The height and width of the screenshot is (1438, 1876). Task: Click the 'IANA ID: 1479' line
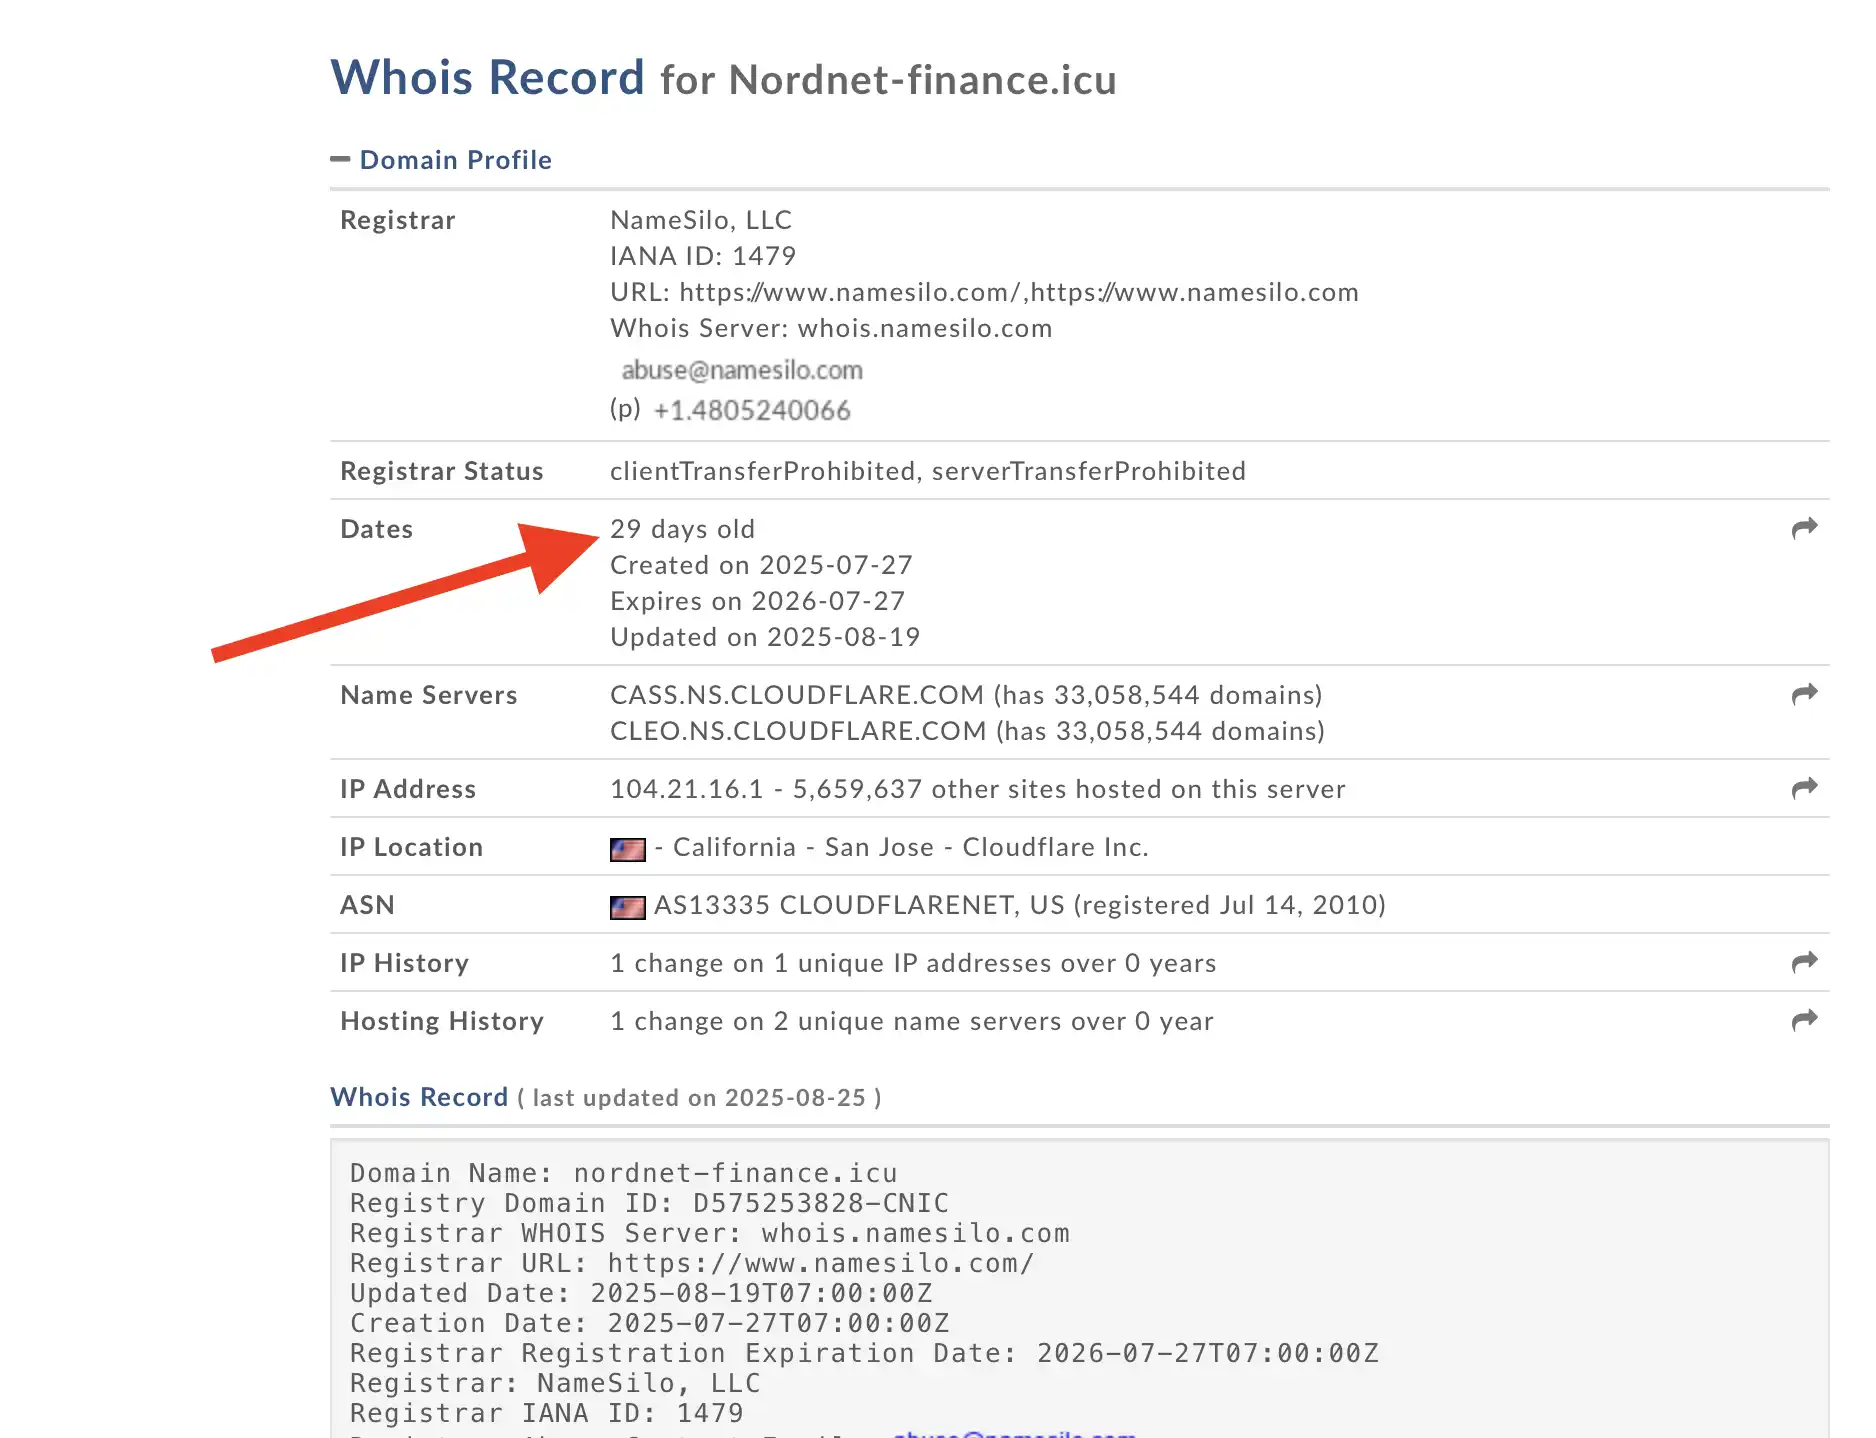[703, 256]
